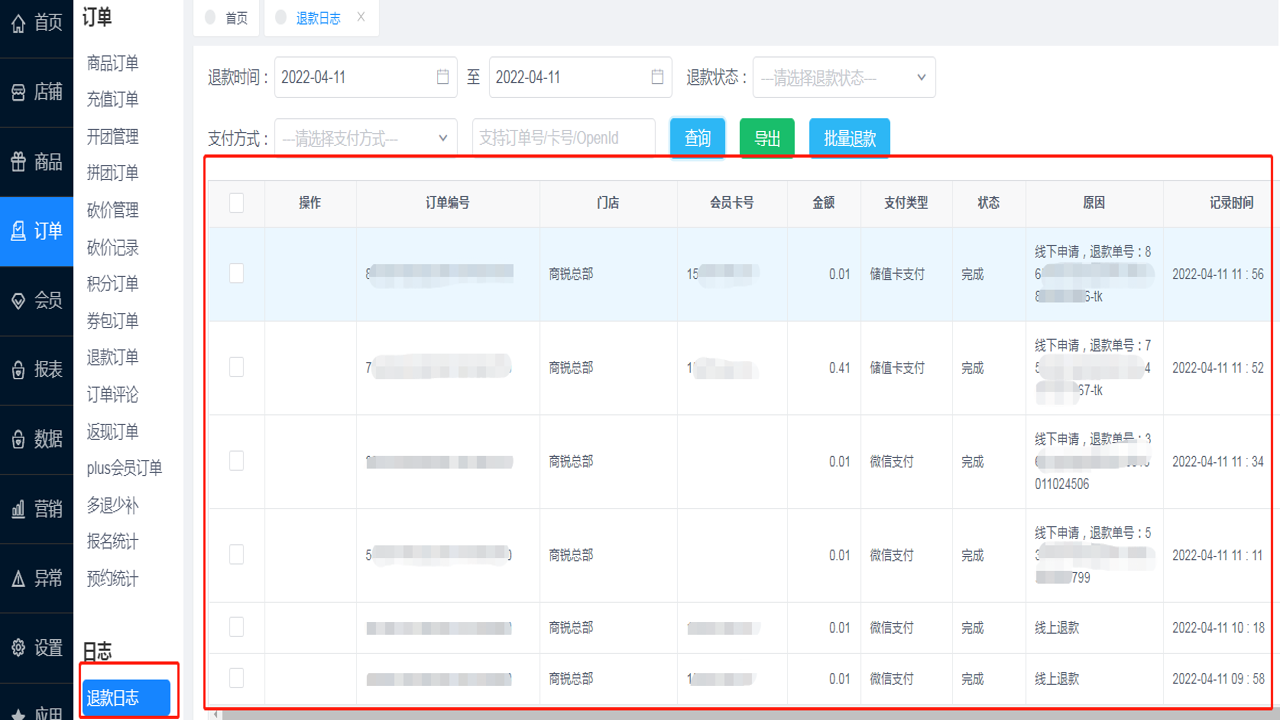Open 多退少补 menu item
This screenshot has width=1280, height=720.
(113, 505)
